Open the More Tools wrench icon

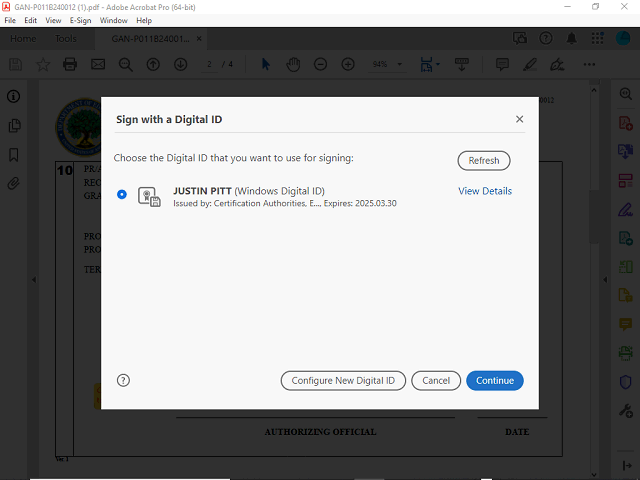[626, 411]
